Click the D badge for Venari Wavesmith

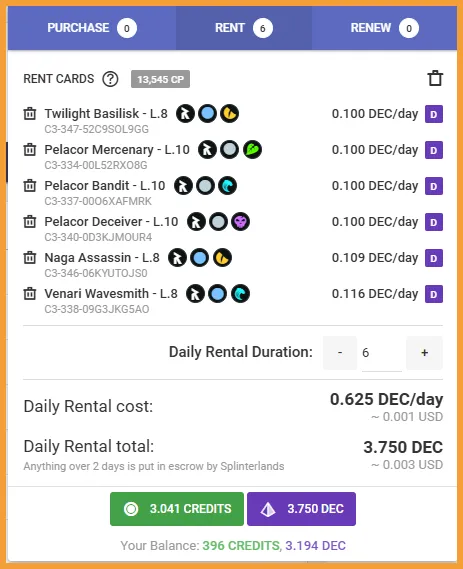pyautogui.click(x=434, y=294)
